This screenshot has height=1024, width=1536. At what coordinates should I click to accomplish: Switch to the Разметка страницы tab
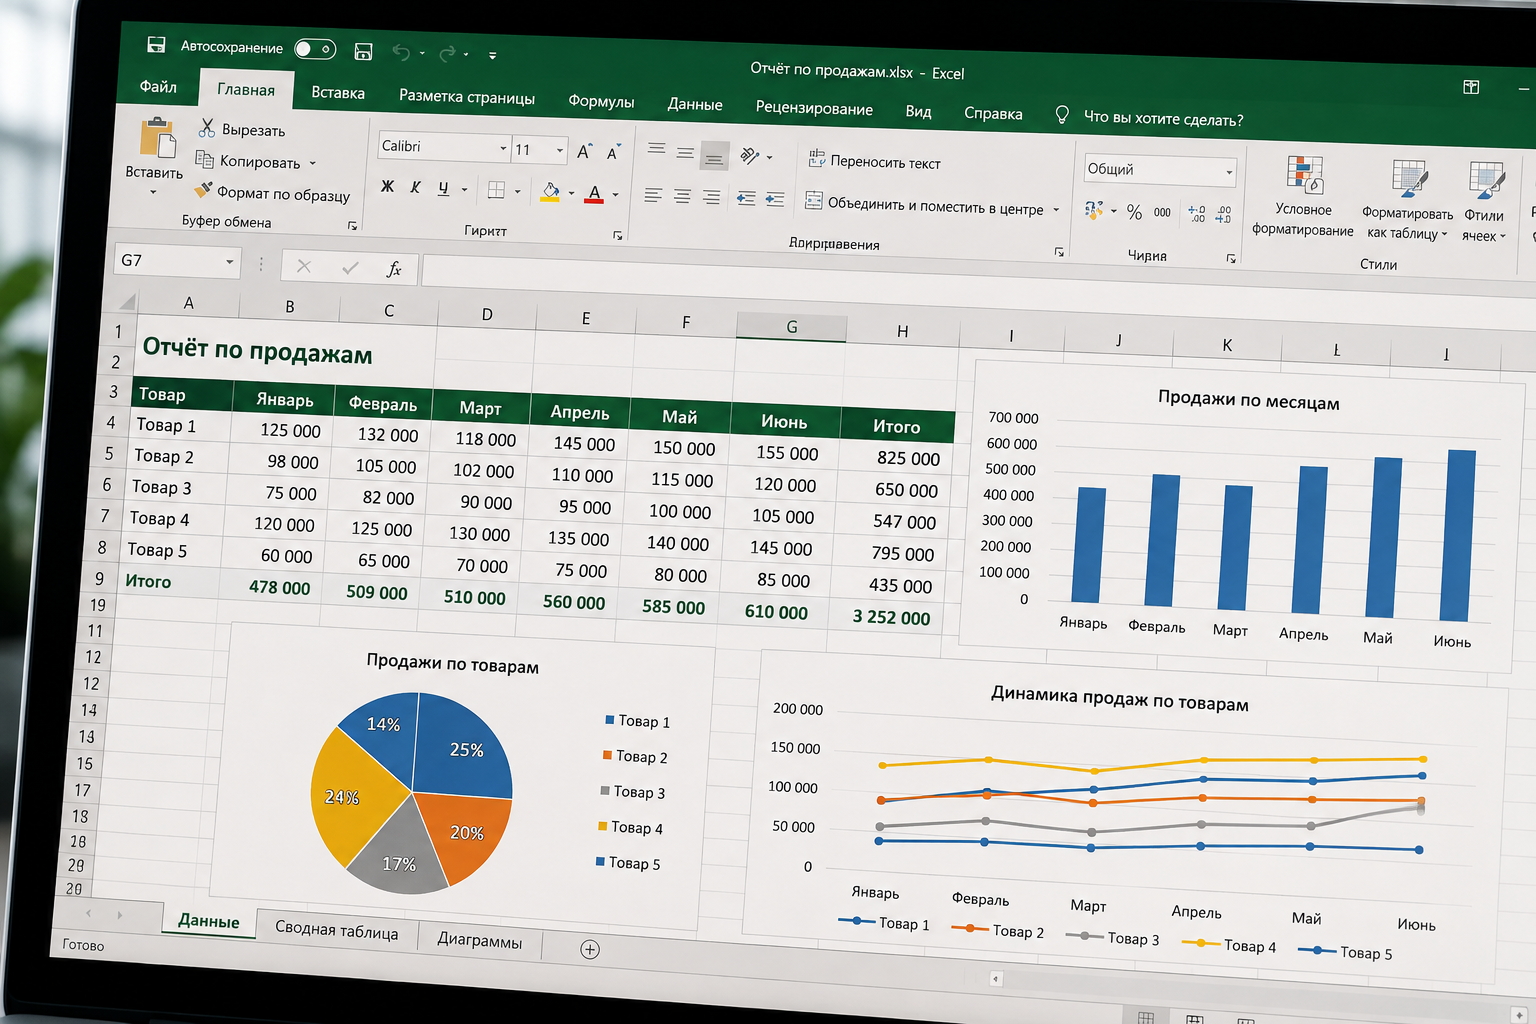click(x=467, y=97)
